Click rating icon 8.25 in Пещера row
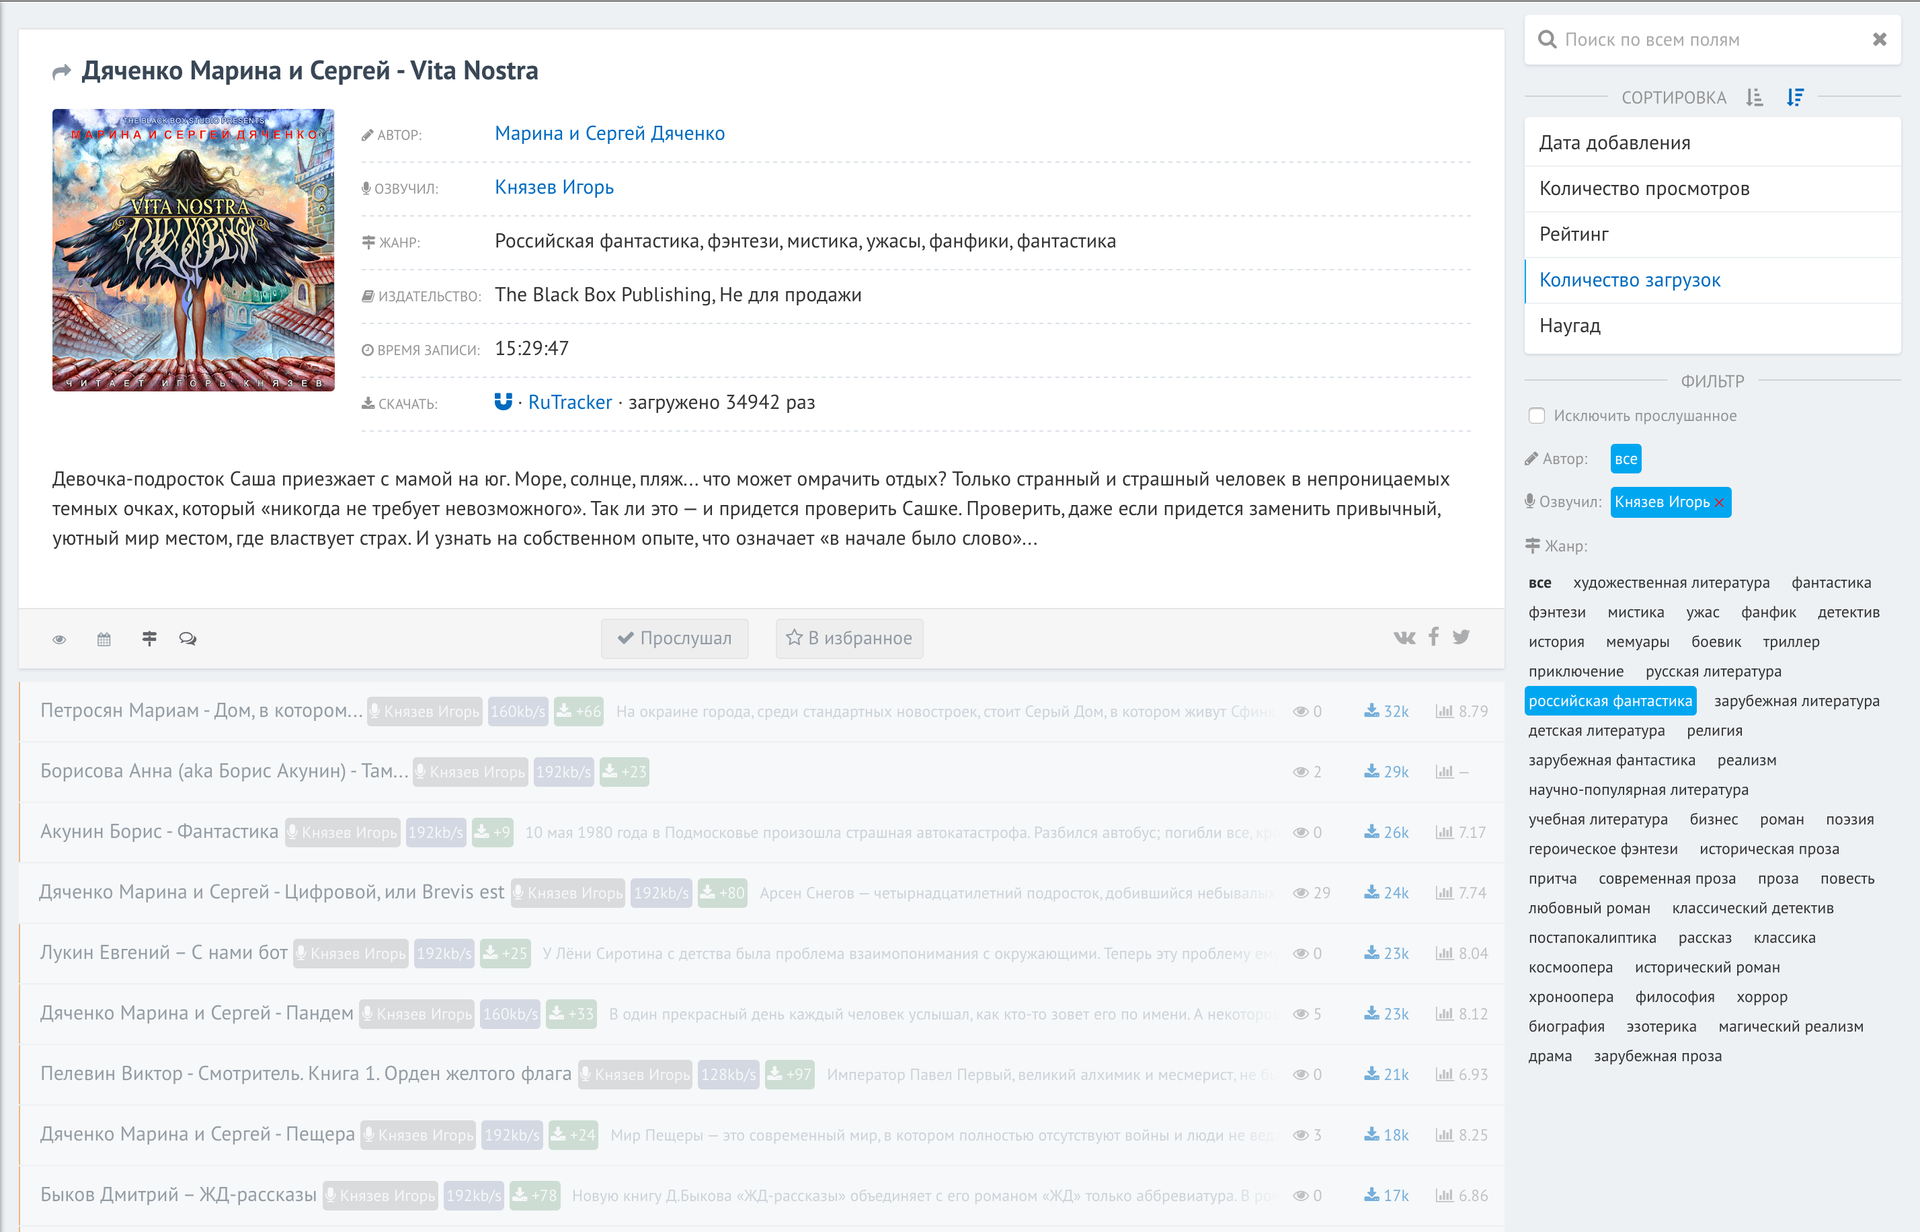The height and width of the screenshot is (1232, 1920). coord(1444,1135)
